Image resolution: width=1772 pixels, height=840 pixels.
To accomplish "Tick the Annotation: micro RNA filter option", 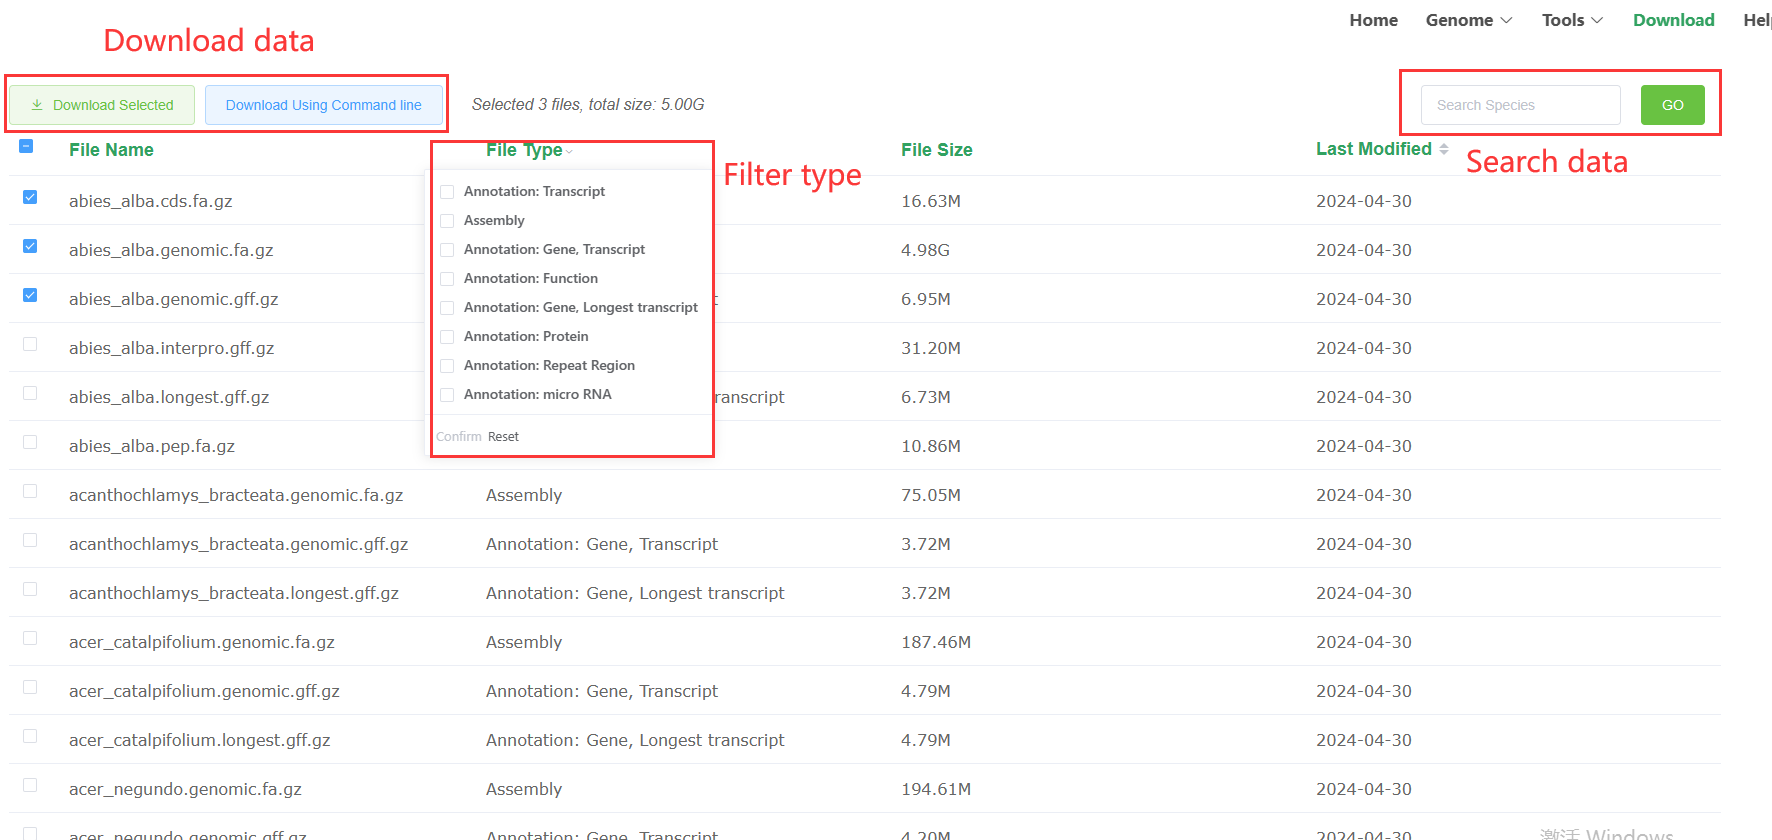I will pos(447,395).
